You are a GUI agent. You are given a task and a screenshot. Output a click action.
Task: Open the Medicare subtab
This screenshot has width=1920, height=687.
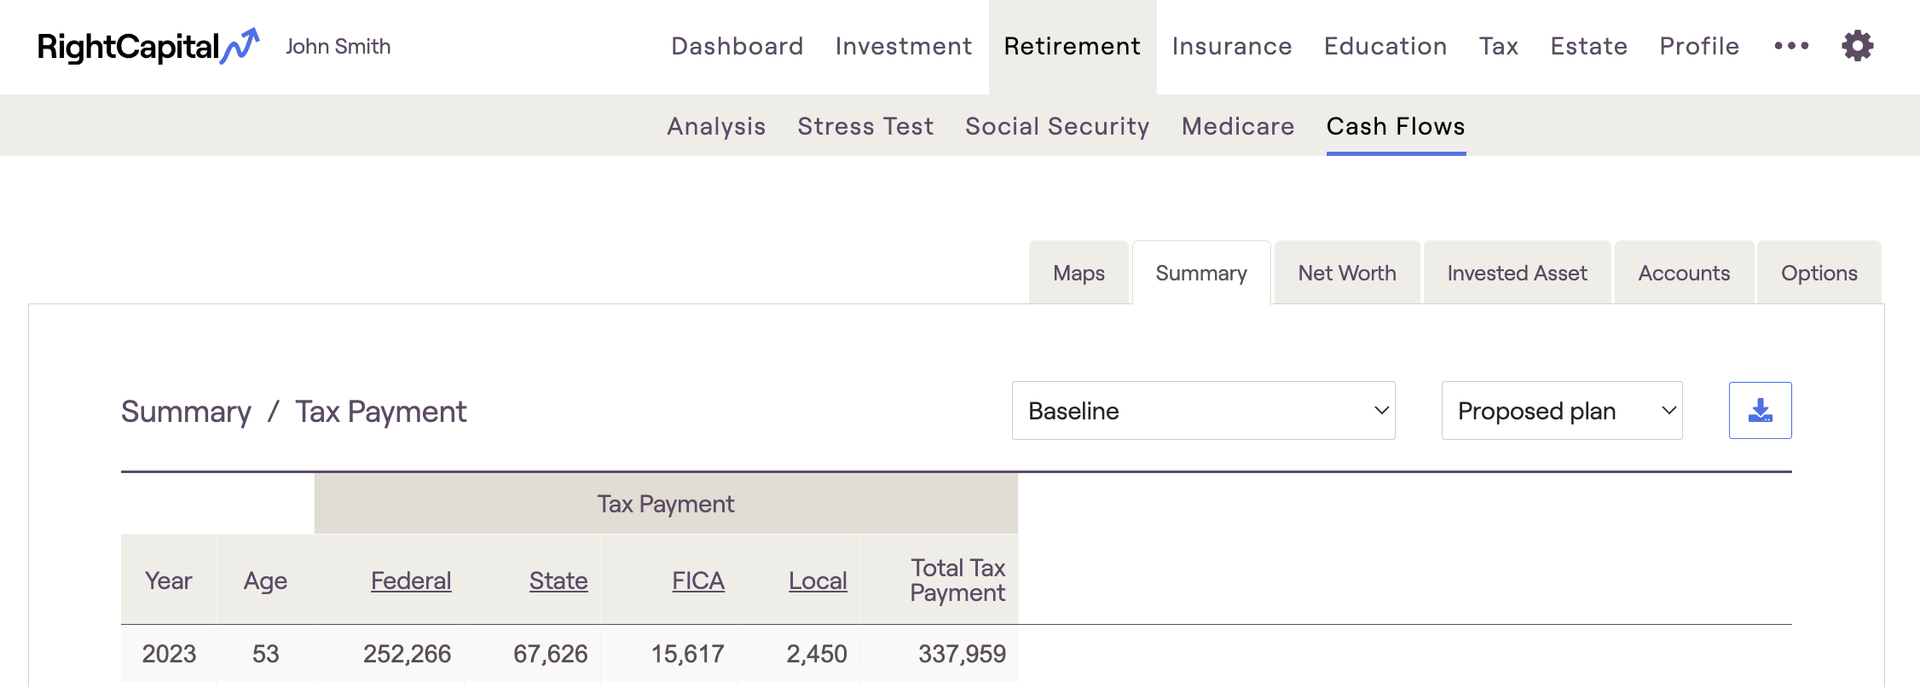(x=1238, y=127)
